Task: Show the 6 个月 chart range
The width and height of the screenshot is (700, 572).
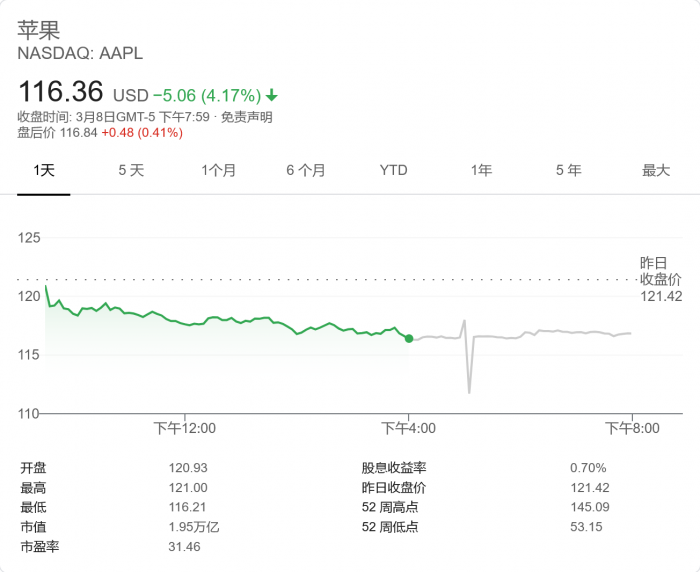Action: tap(306, 170)
